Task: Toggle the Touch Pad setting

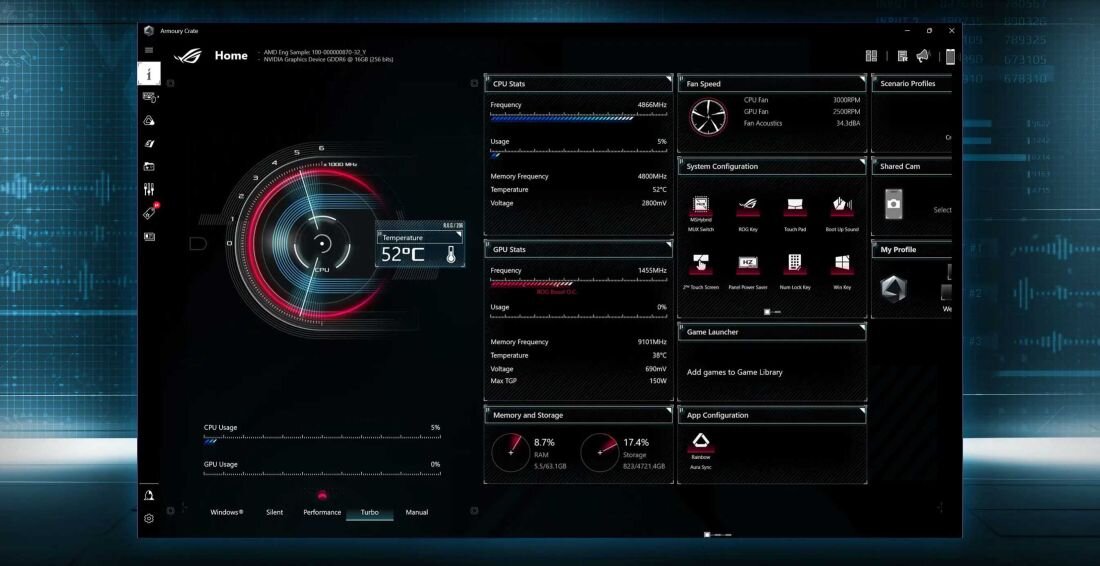Action: click(795, 207)
